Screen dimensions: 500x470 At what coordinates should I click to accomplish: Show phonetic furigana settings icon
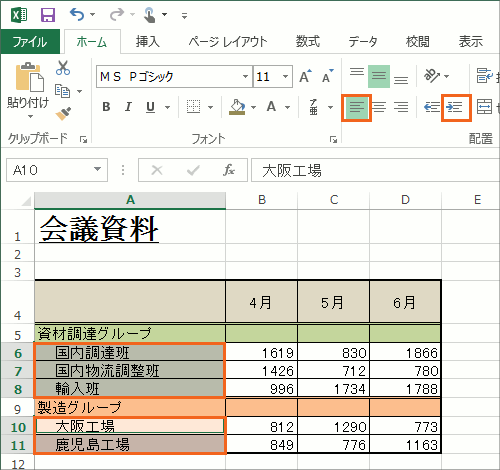point(313,107)
